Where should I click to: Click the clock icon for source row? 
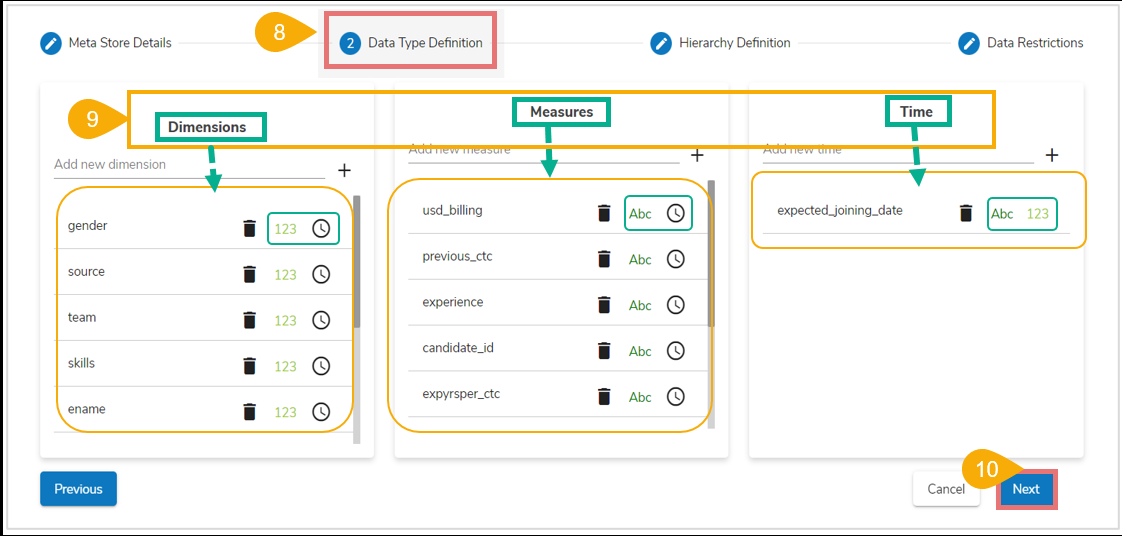point(321,275)
